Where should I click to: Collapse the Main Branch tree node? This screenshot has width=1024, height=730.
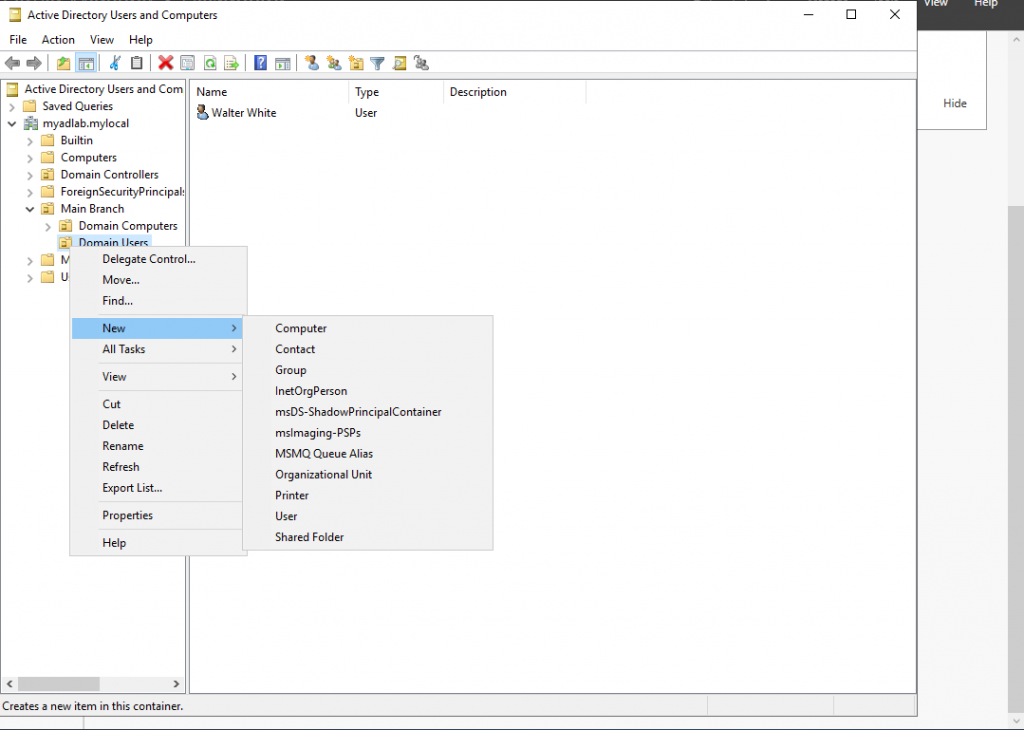(x=30, y=209)
